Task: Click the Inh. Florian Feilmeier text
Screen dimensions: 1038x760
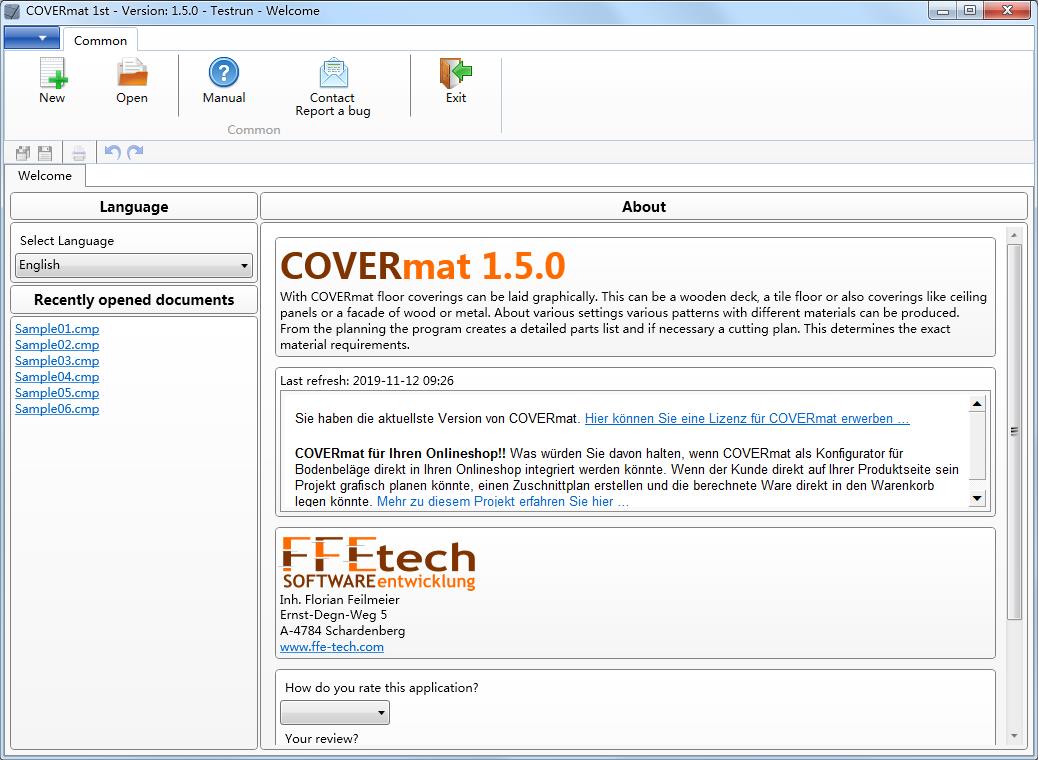Action: [340, 600]
